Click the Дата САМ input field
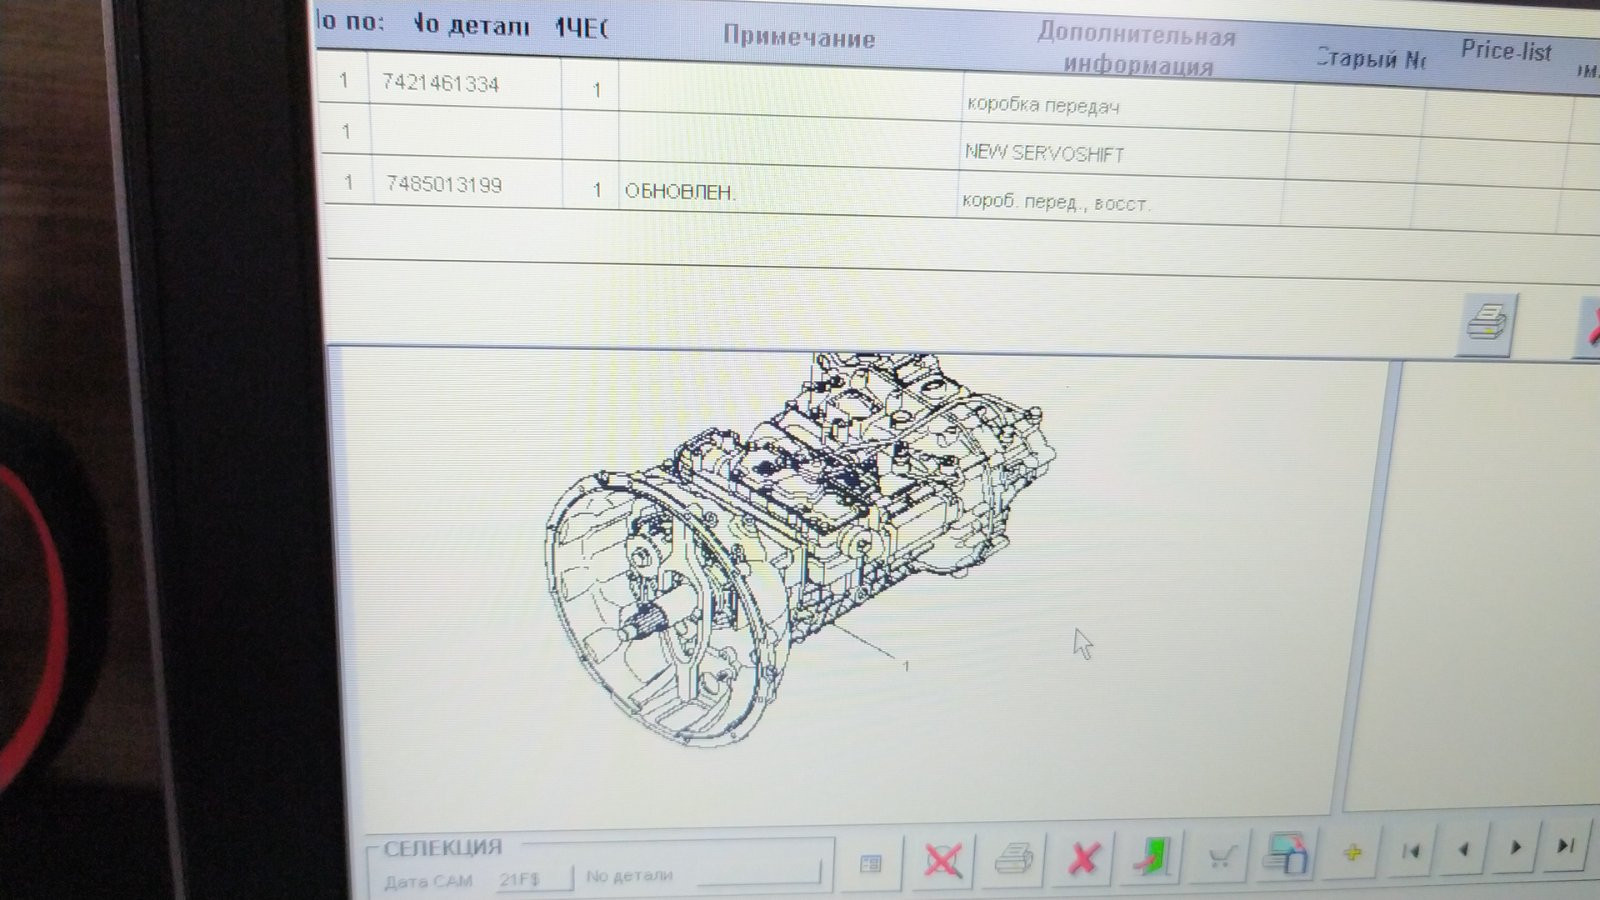 (533, 879)
